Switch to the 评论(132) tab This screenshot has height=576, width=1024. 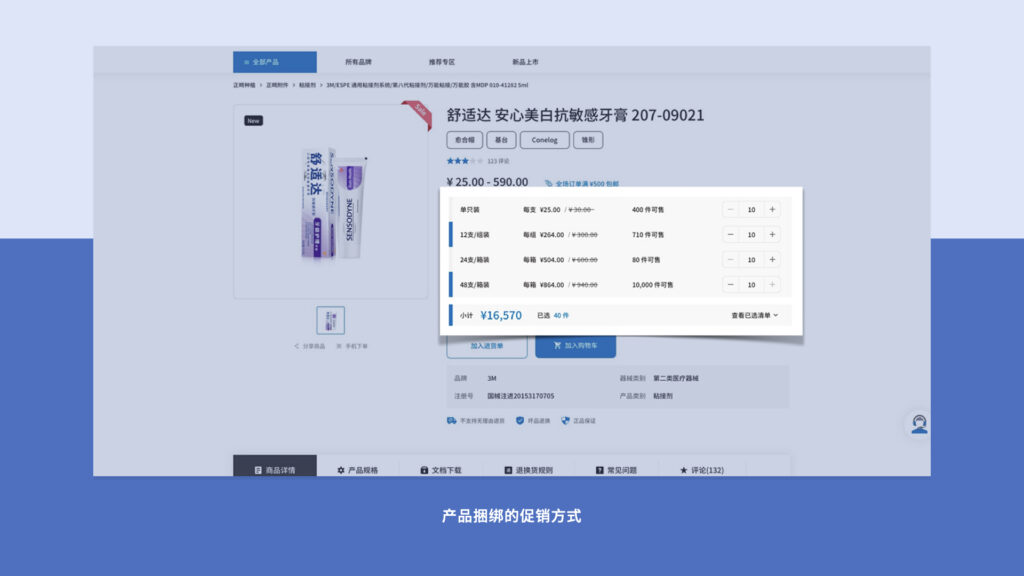(702, 470)
